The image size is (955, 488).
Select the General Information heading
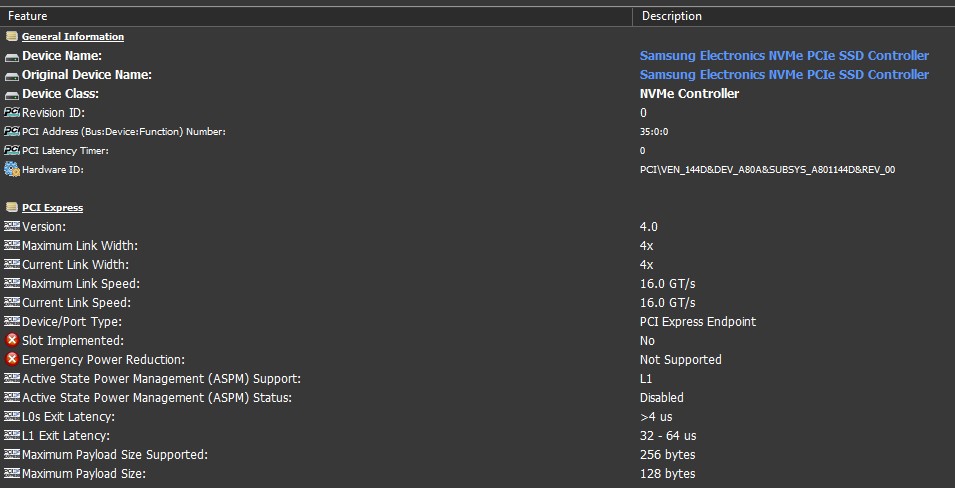pos(73,37)
